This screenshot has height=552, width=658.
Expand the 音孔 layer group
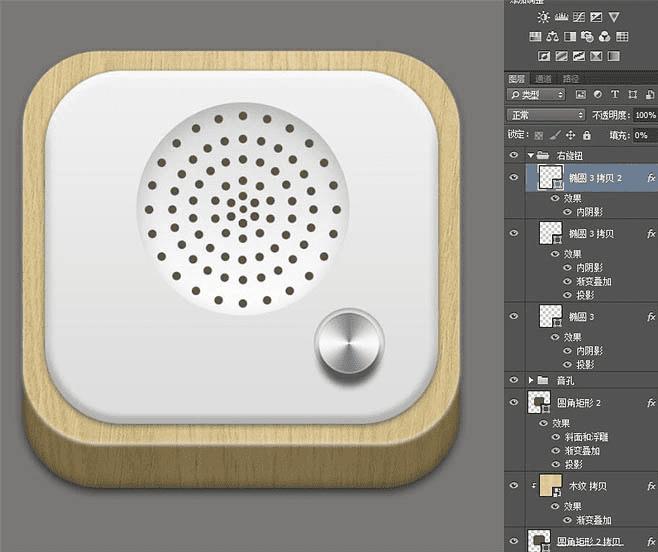point(531,380)
